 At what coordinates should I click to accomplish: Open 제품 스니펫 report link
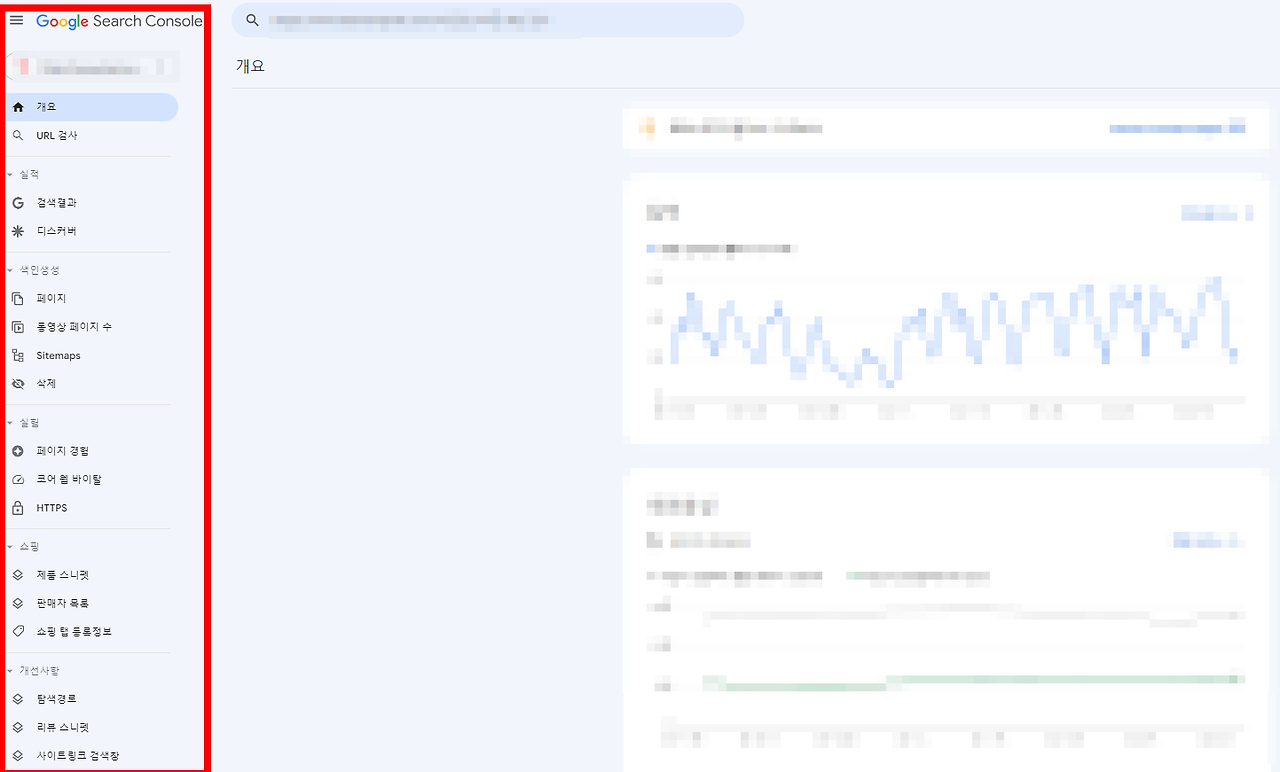tap(92, 575)
